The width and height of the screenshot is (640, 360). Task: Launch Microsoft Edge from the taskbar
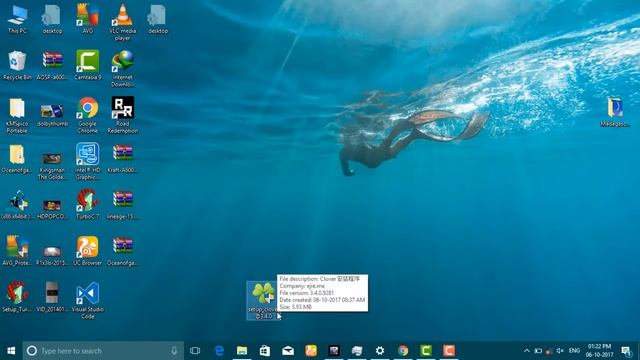[x=219, y=351]
